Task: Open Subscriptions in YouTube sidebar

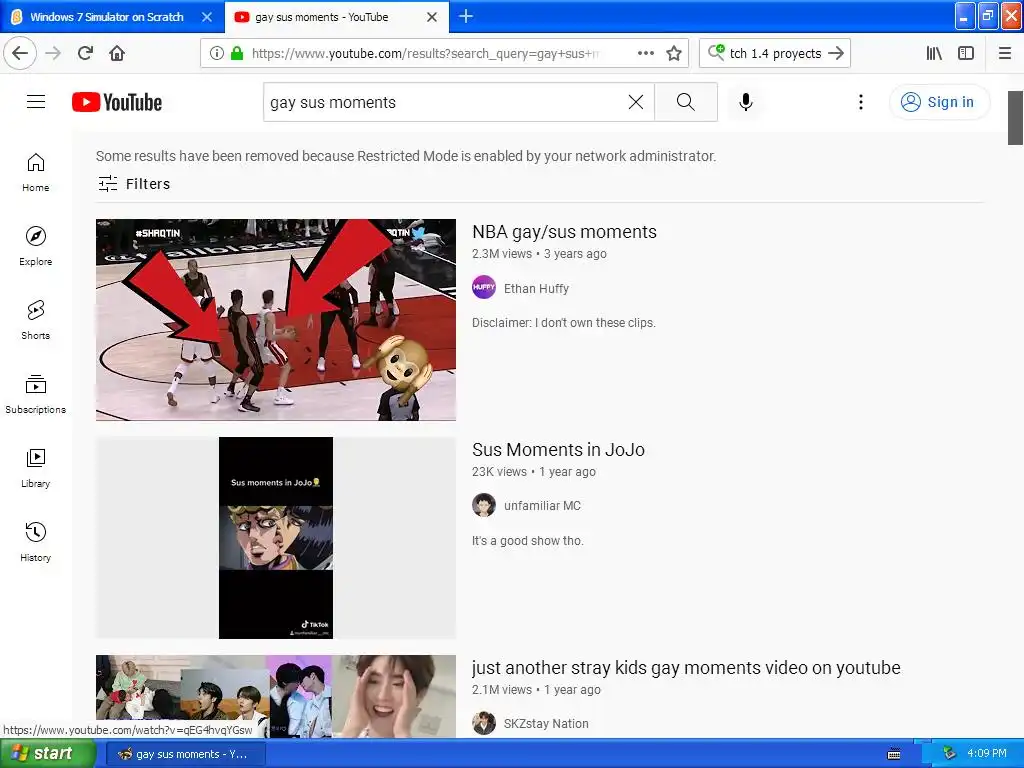Action: pos(35,394)
